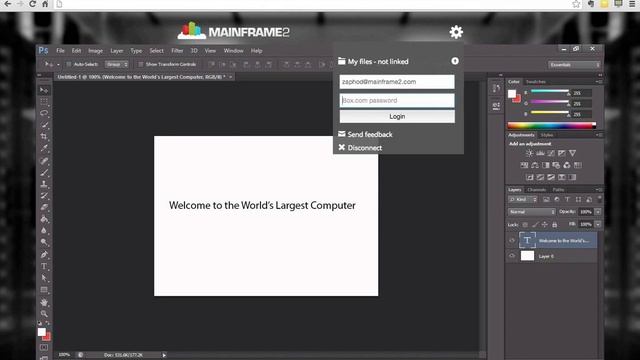Hide the Welcome text layer
The image size is (640, 360).
[512, 240]
